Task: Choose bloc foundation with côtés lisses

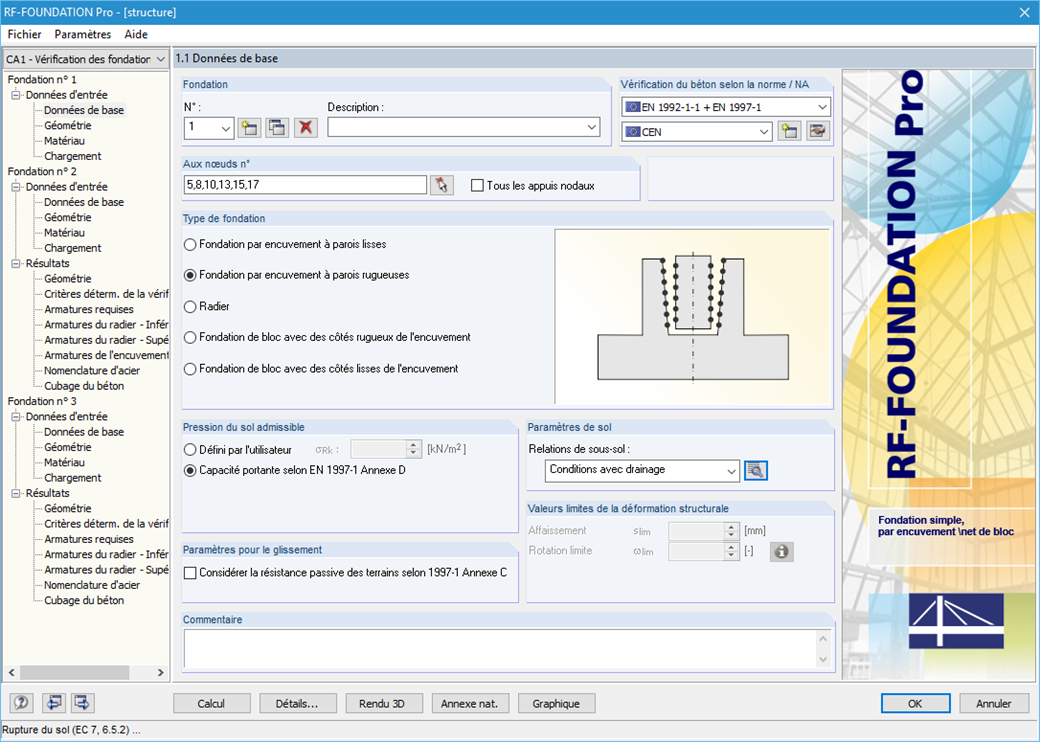Action: click(190, 369)
